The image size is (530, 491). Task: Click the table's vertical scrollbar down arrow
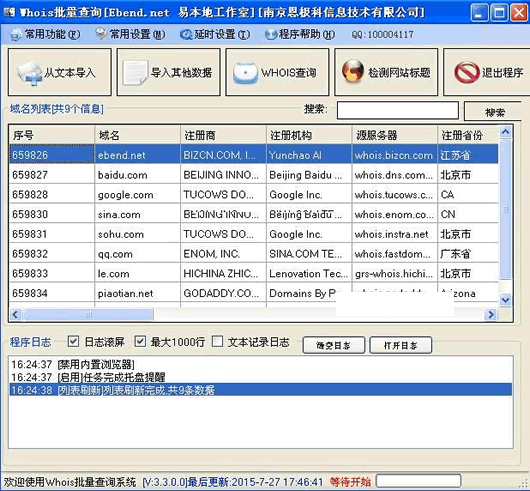tap(505, 300)
